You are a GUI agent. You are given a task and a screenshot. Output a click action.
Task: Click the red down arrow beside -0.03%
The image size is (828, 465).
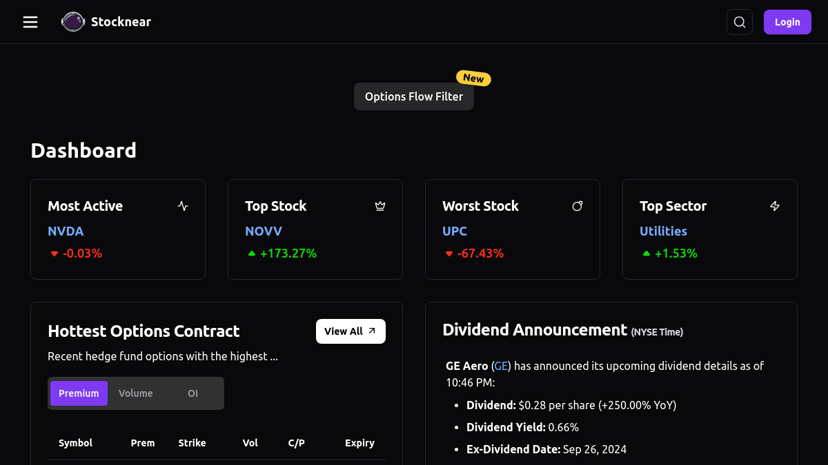coord(54,254)
